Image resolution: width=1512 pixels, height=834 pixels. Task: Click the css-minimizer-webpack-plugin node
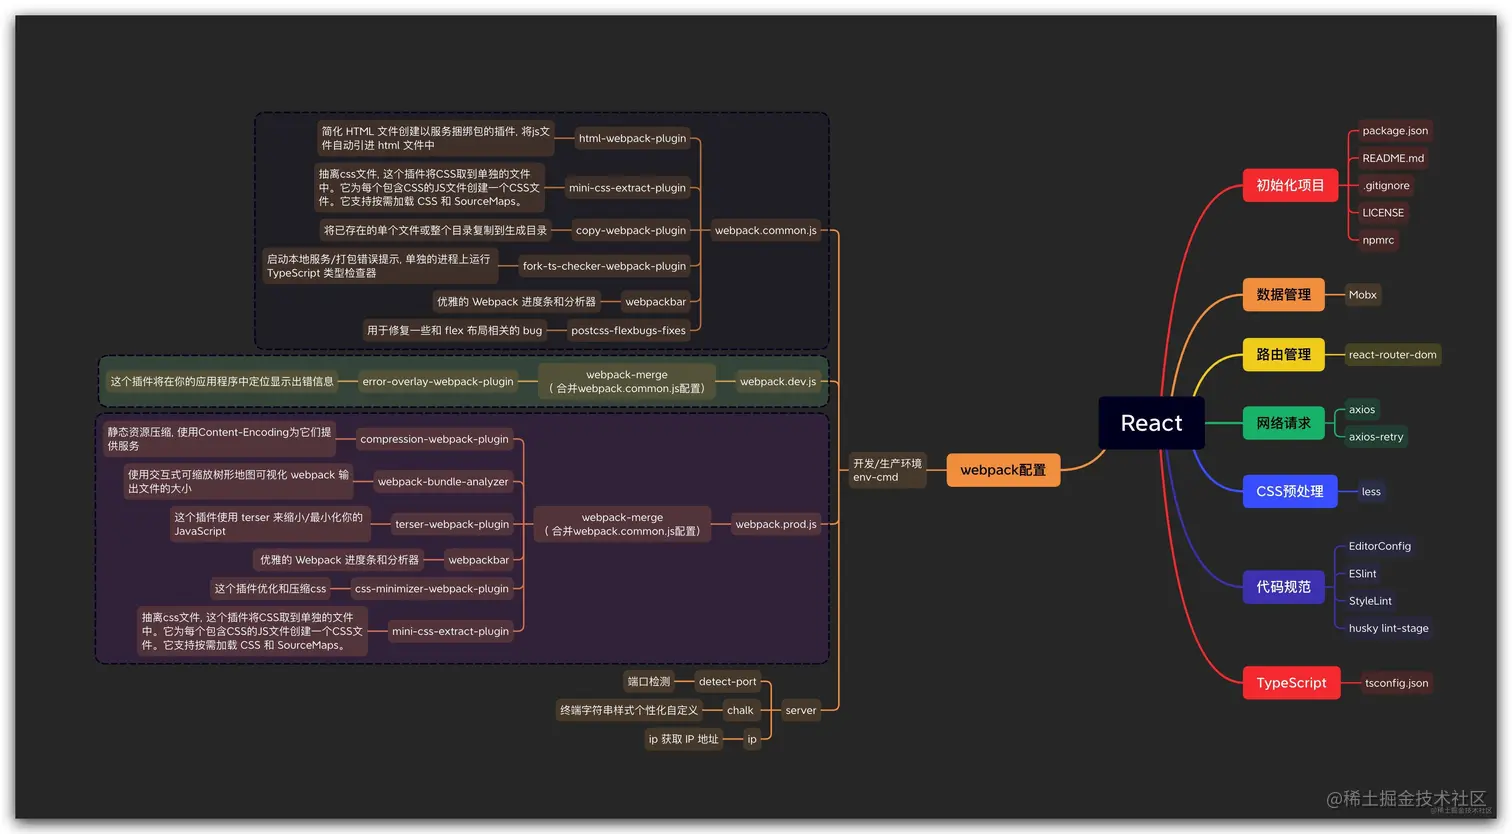coord(432,588)
